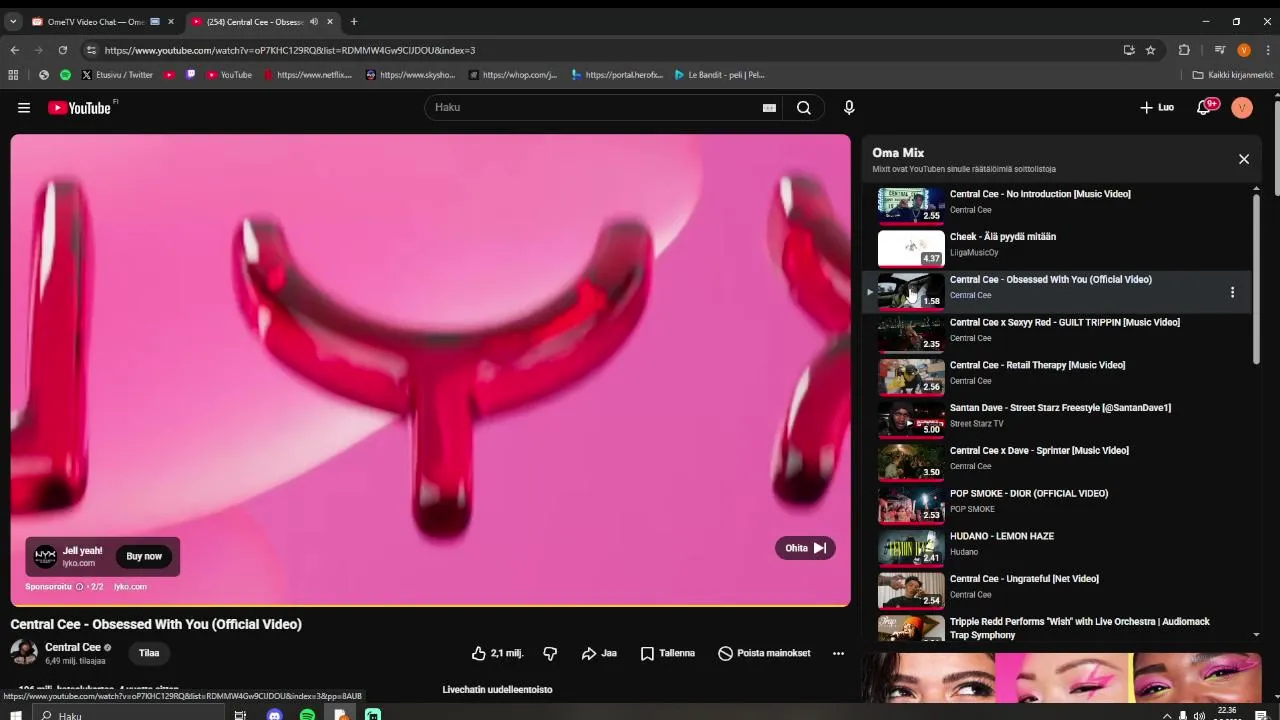Click the playlist panel scrollbar
Screen dimensions: 1280x720
1256,280
